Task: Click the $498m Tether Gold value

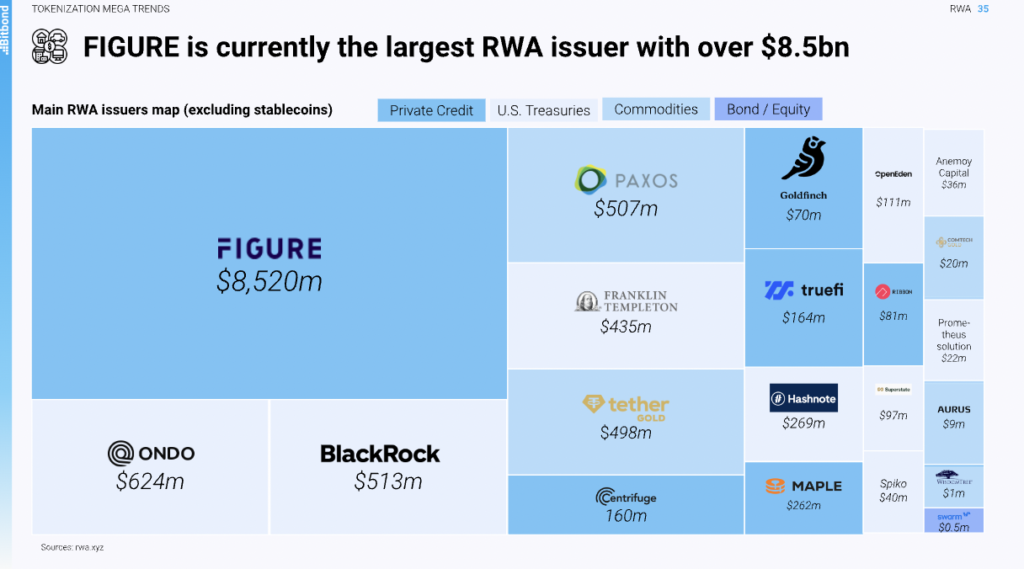Action: tap(626, 432)
